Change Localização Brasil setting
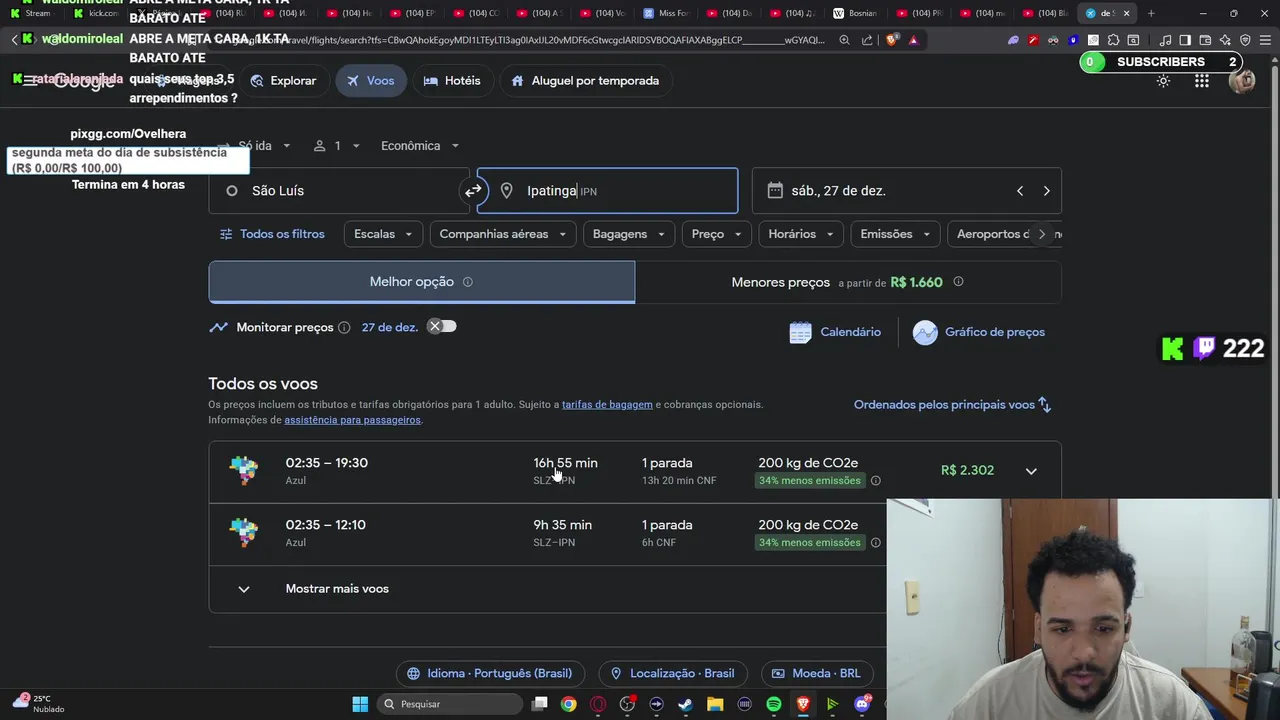Screen dimensions: 1280x720 point(673,674)
